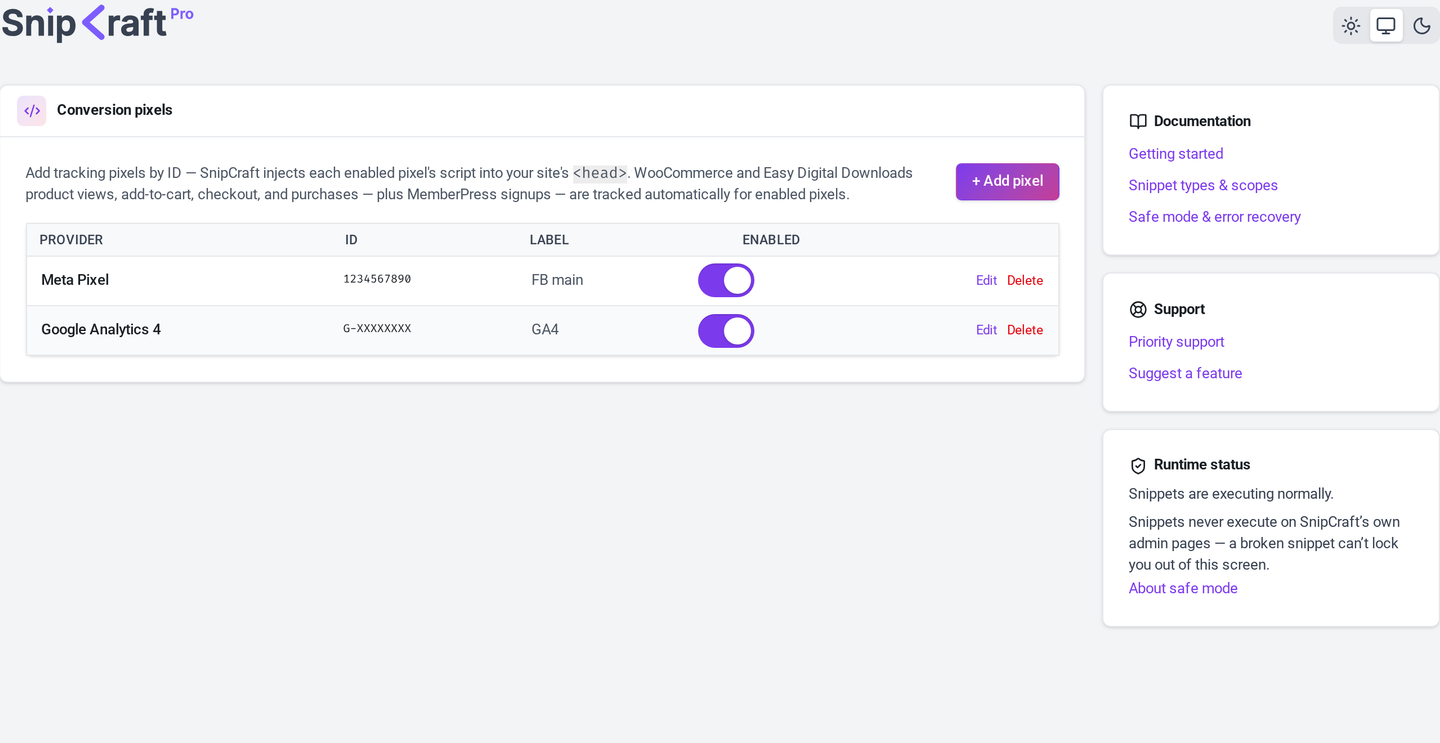1440x743 pixels.
Task: Click the Runtime status shield icon
Action: 1138,465
